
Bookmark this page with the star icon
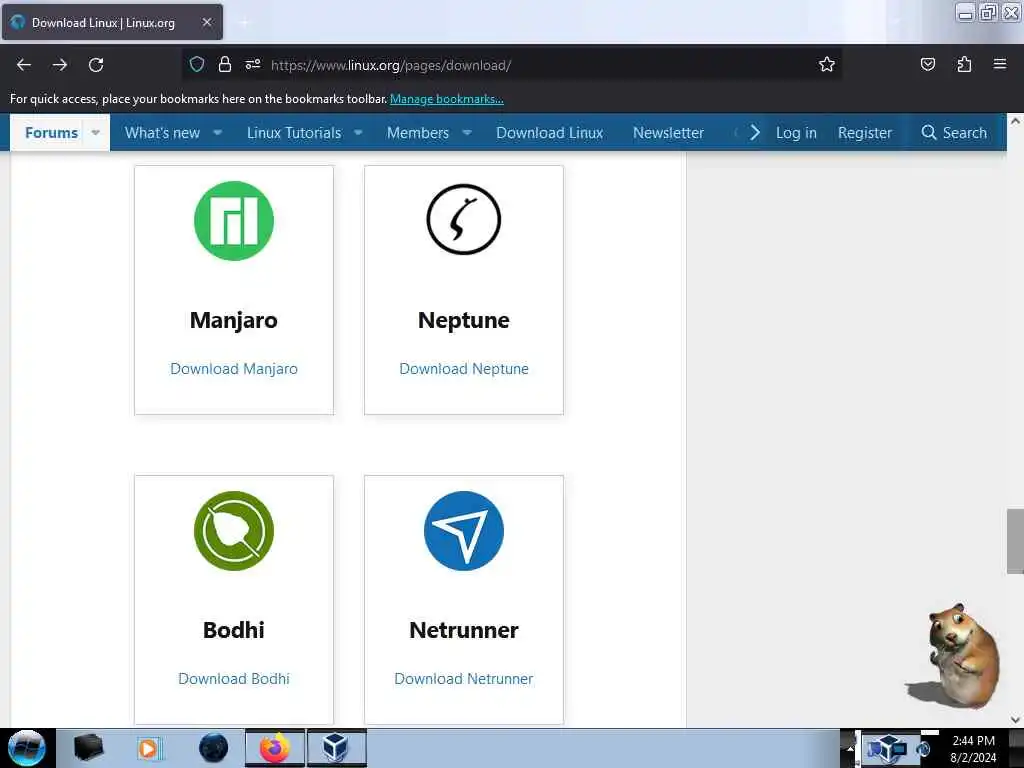(827, 65)
